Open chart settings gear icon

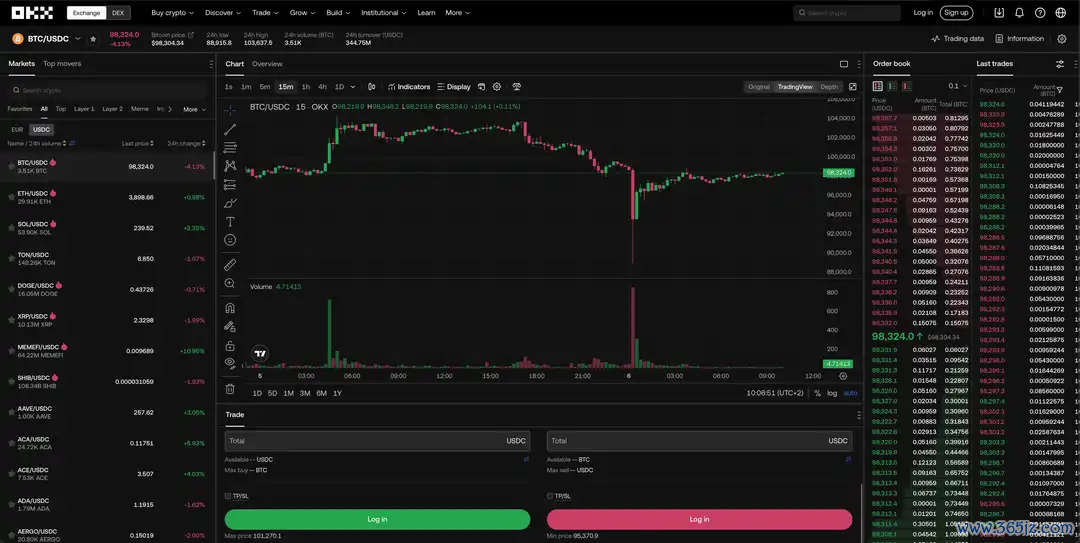click(x=497, y=87)
